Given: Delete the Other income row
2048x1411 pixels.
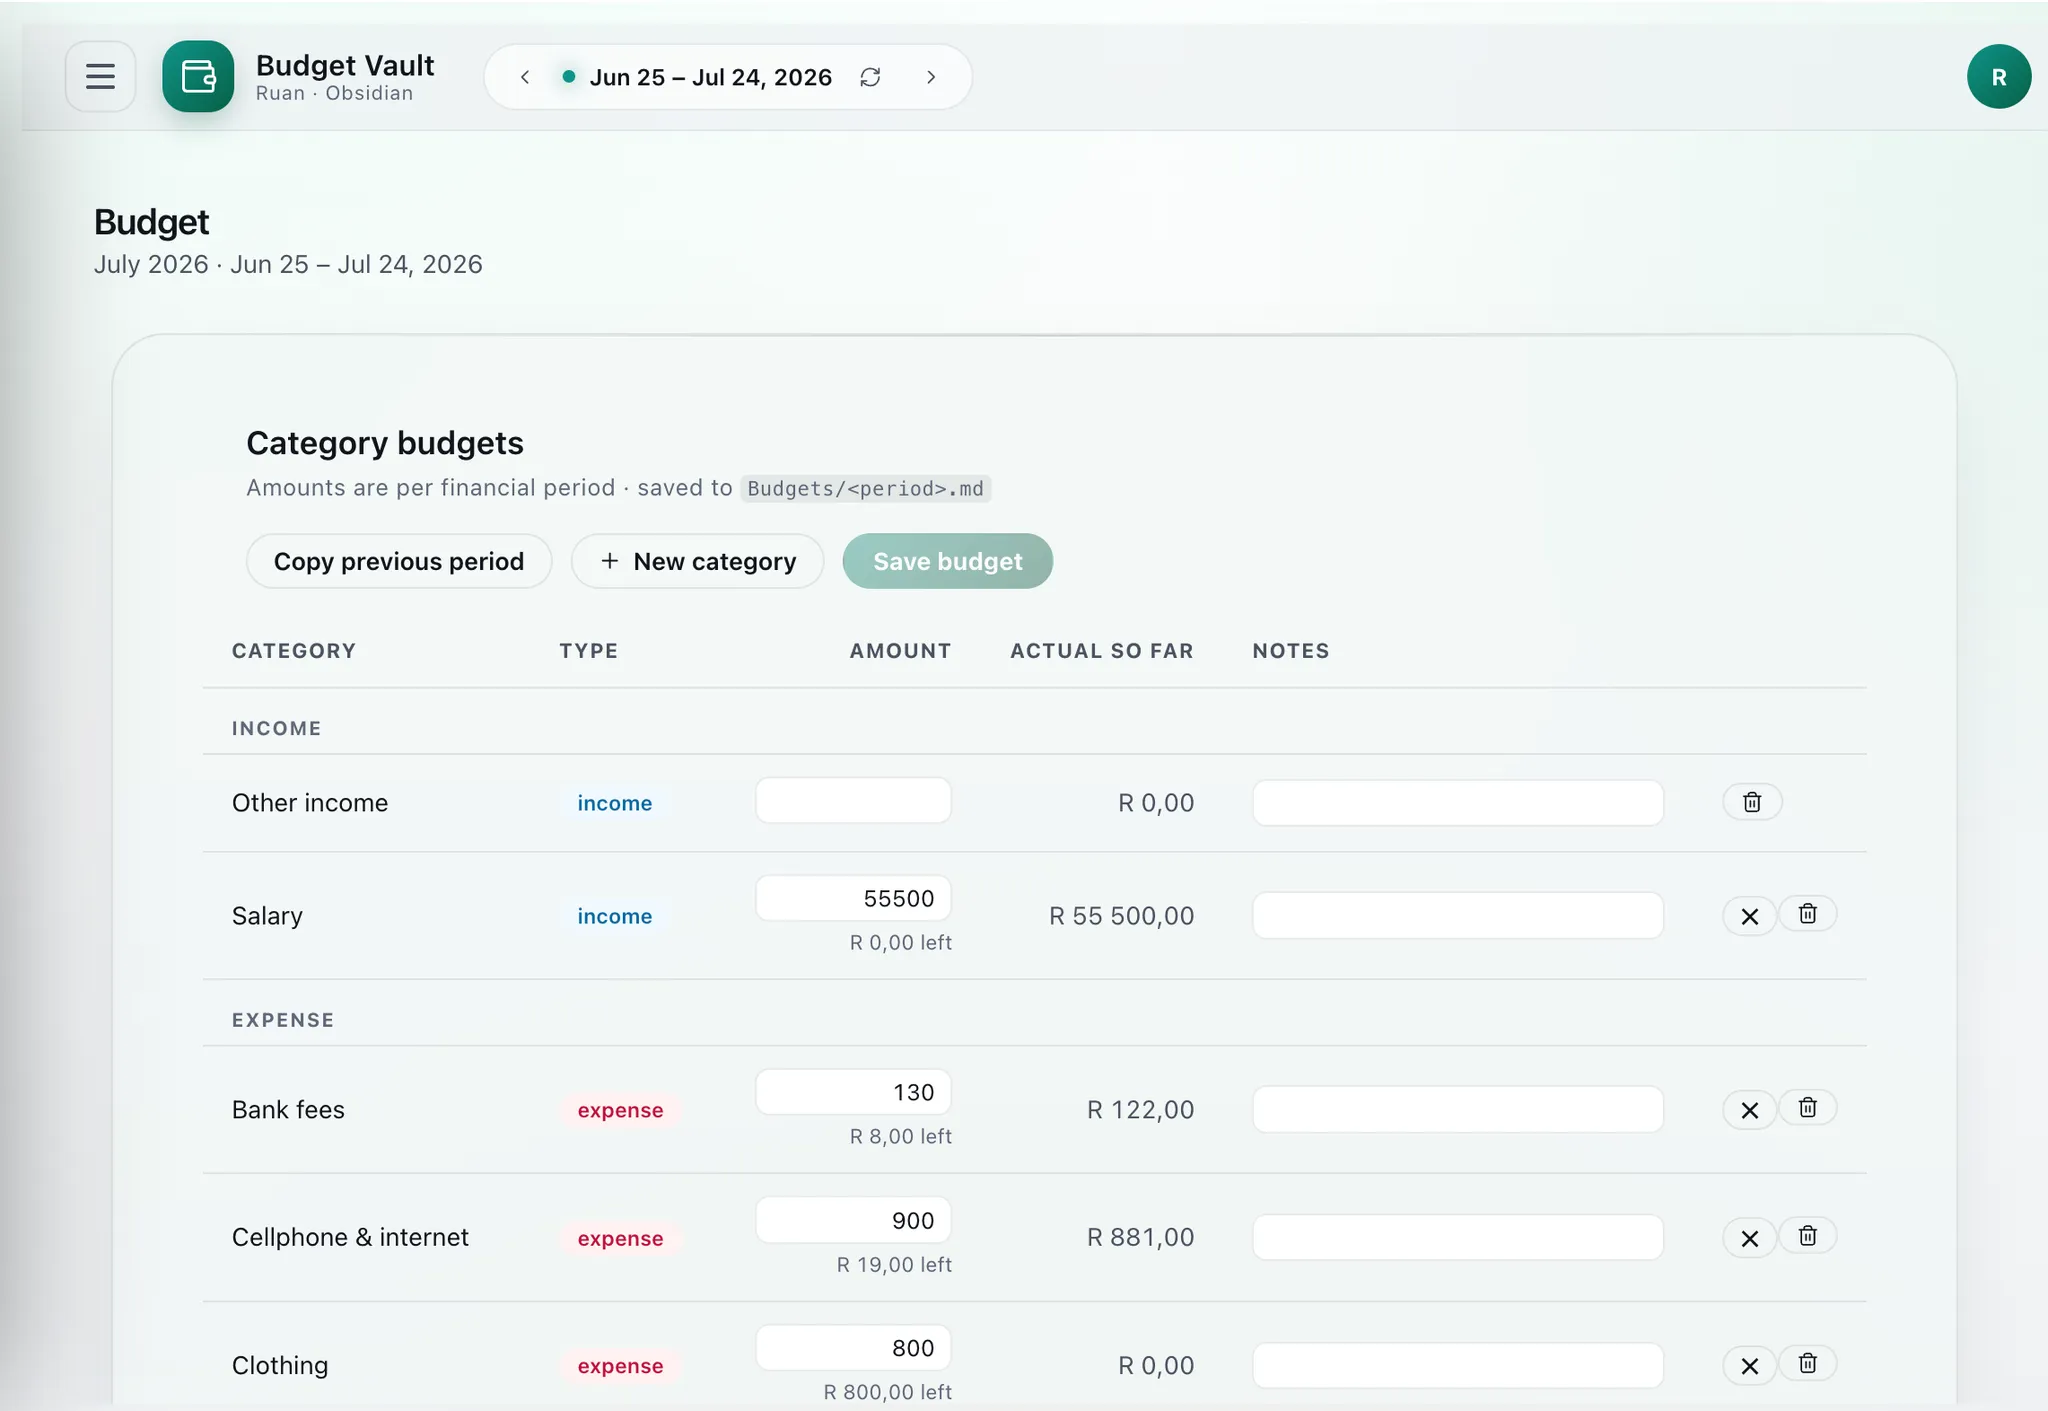Looking at the screenshot, I should [x=1752, y=802].
